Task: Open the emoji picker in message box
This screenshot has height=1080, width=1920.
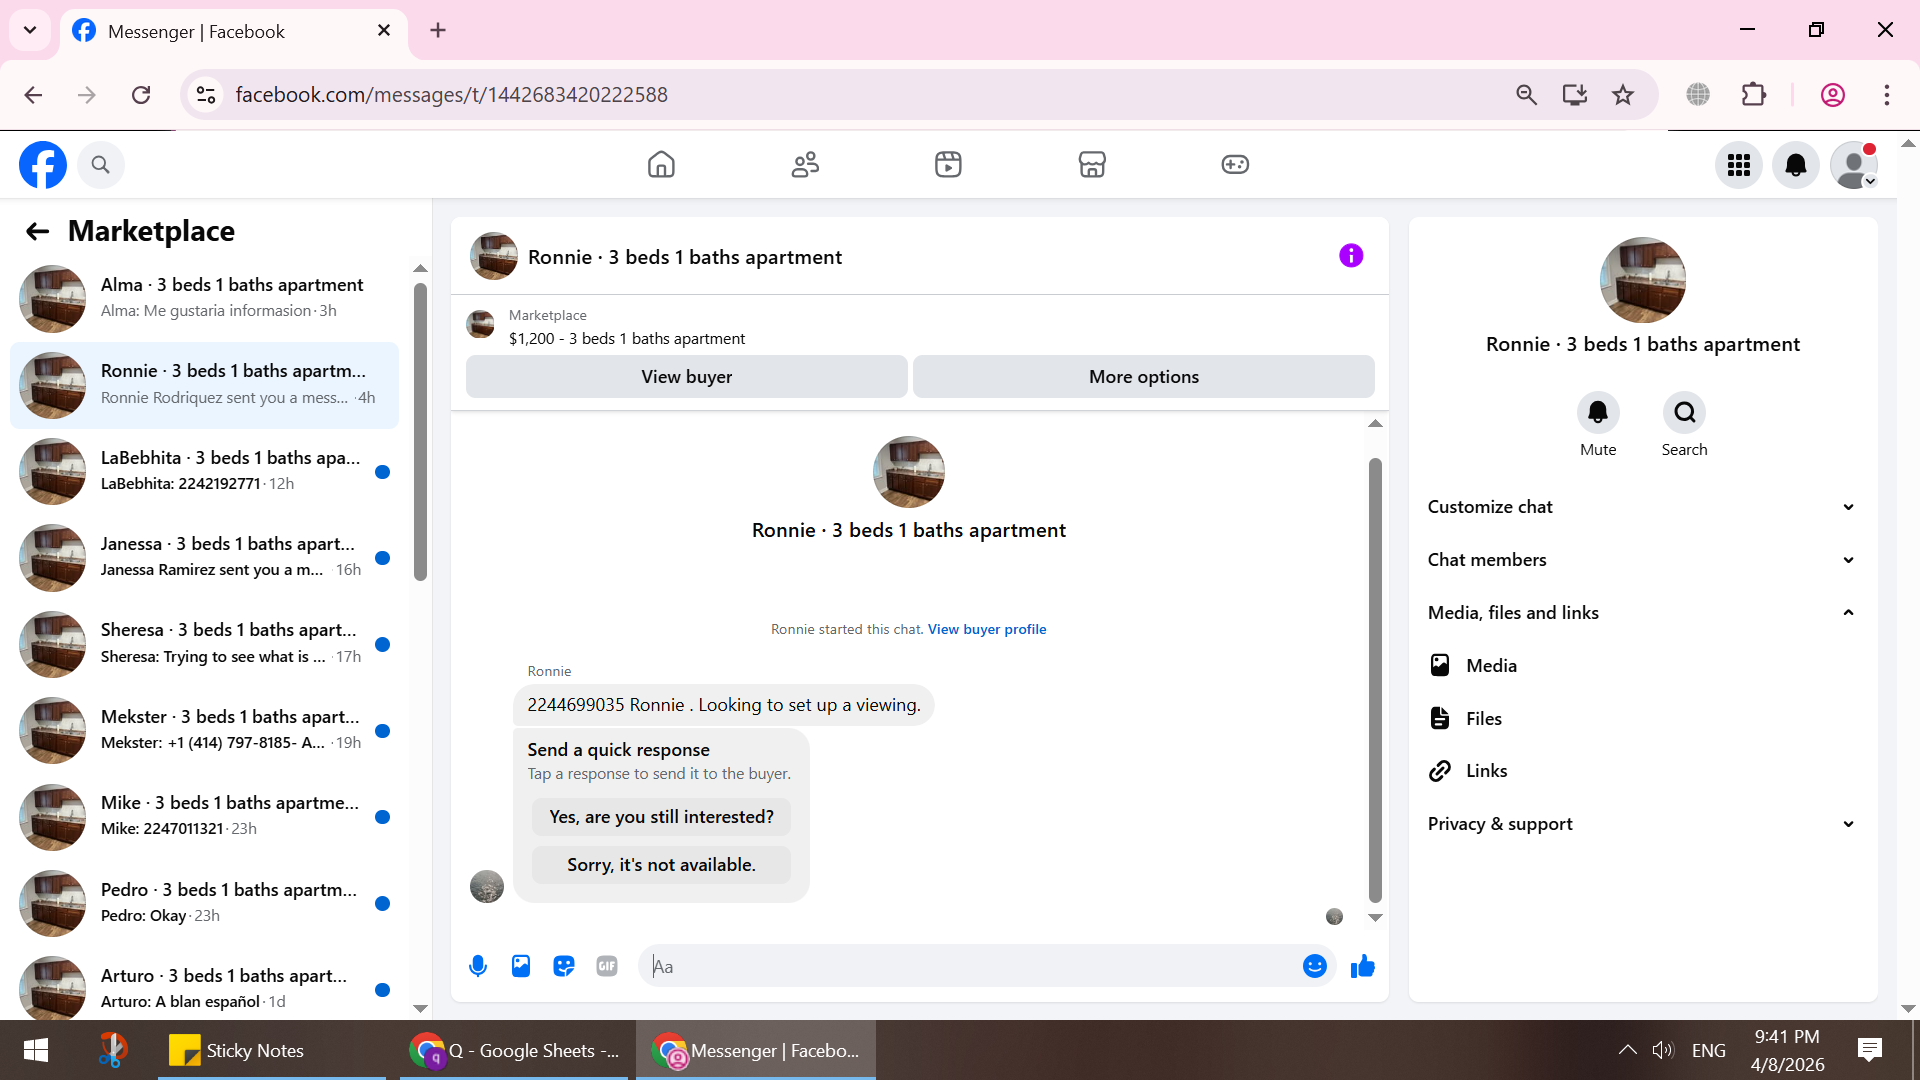Action: 1314,966
